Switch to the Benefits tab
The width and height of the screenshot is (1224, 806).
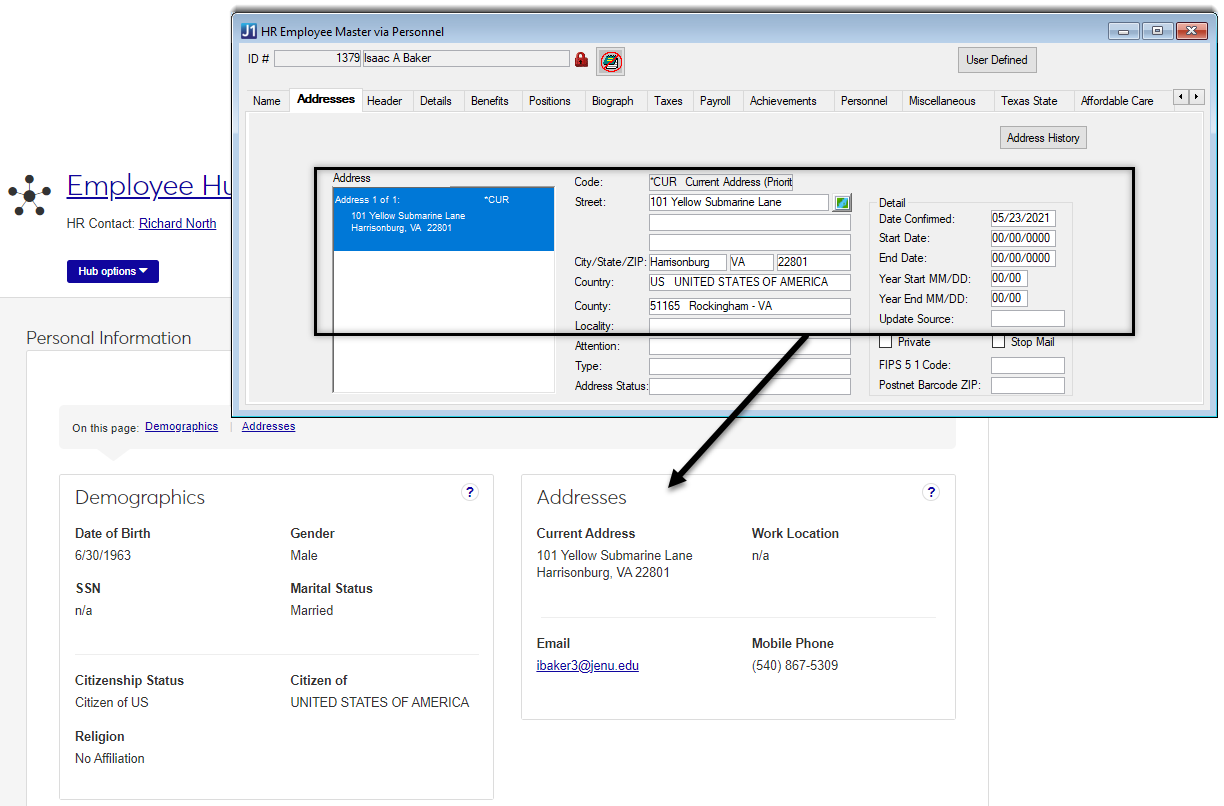tap(490, 101)
